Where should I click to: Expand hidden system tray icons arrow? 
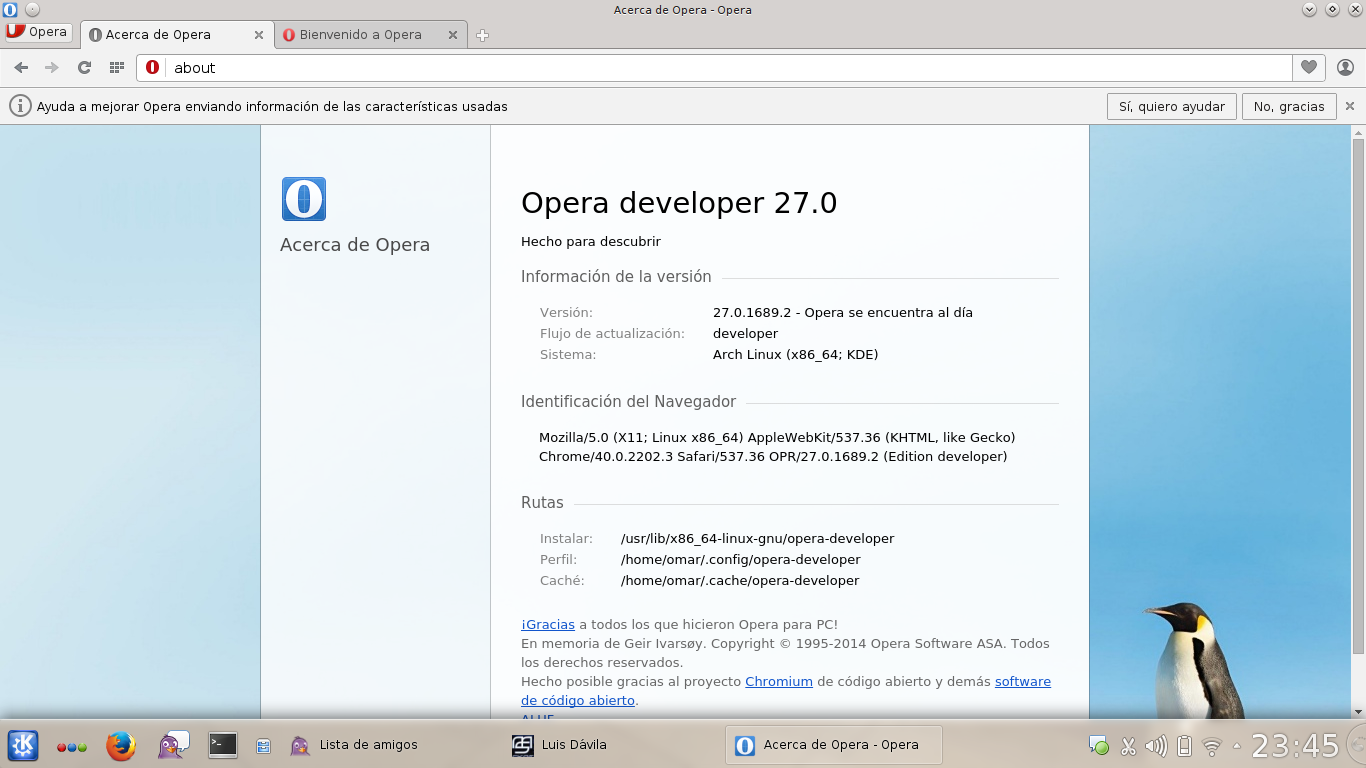point(1237,746)
